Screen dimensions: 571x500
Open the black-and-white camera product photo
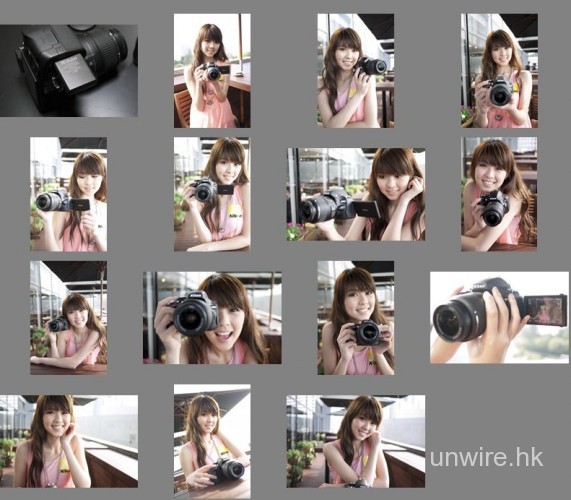click(x=69, y=71)
